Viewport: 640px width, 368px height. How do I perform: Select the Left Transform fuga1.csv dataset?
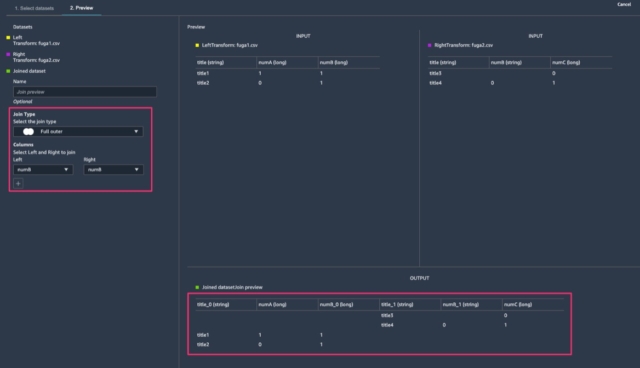click(36, 40)
